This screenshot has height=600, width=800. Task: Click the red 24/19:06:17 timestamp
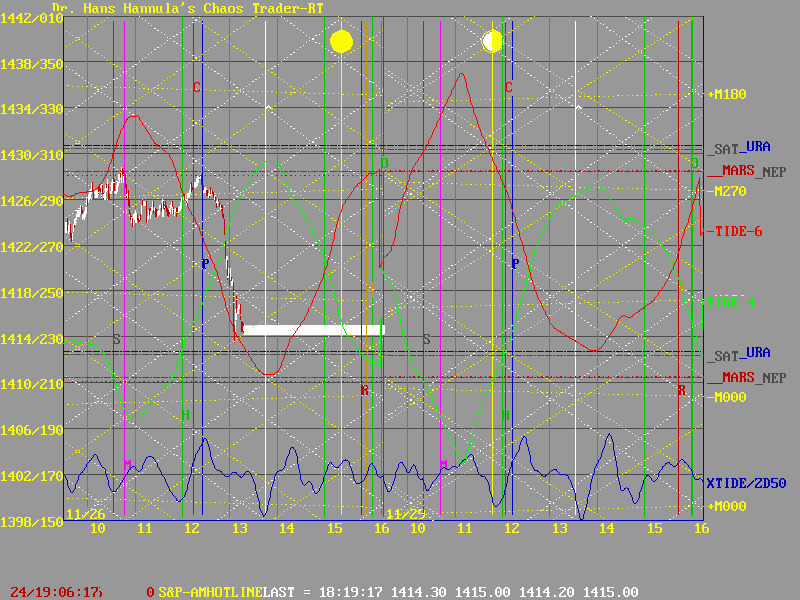[56, 592]
